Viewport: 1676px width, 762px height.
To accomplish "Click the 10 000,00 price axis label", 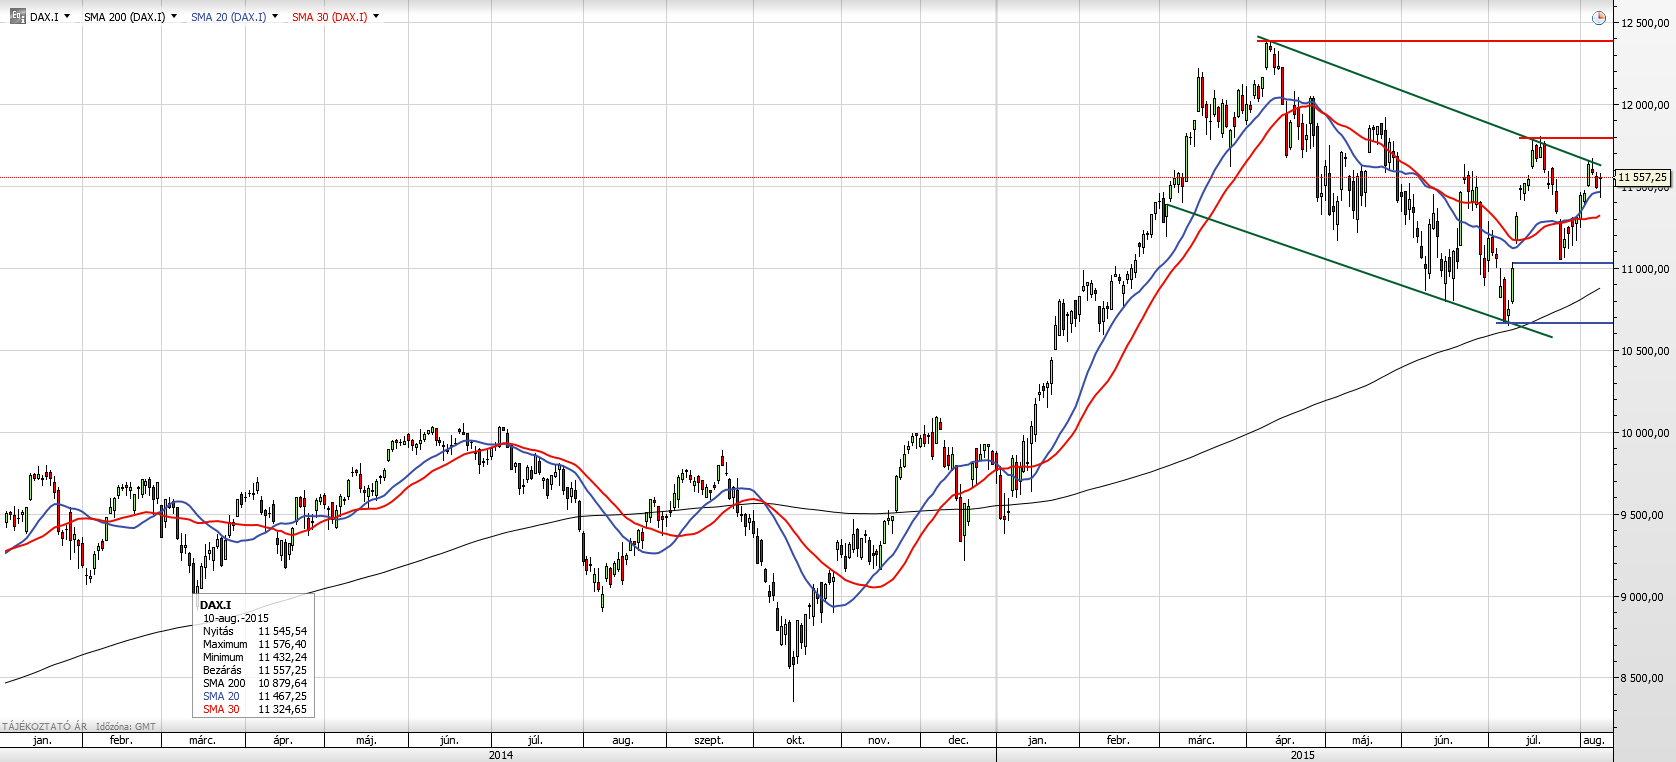I will 1644,433.
